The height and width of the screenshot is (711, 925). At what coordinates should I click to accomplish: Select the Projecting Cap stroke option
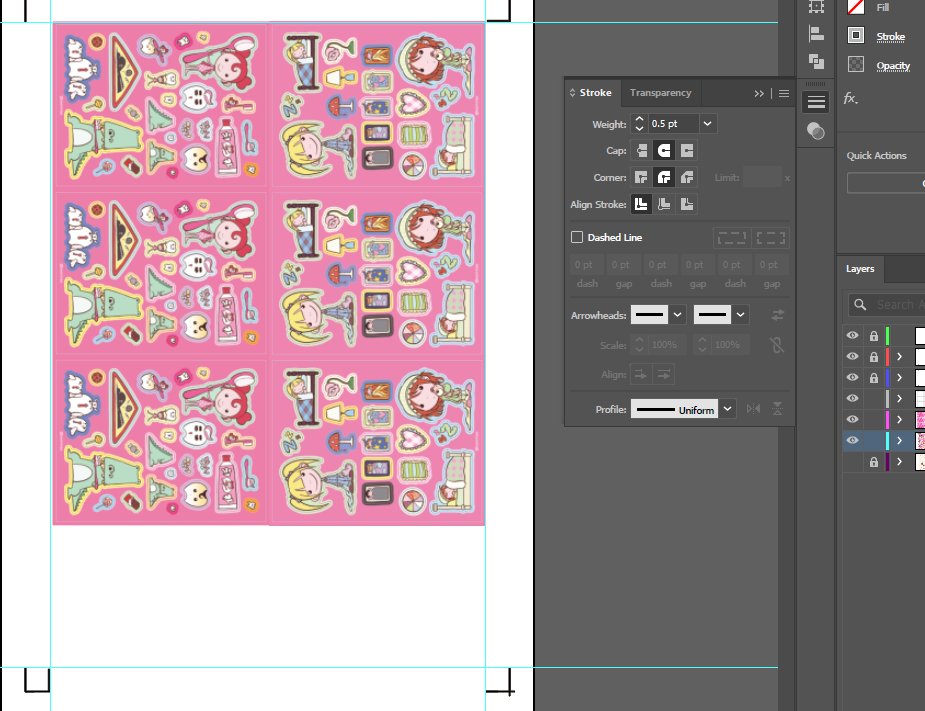pos(687,150)
